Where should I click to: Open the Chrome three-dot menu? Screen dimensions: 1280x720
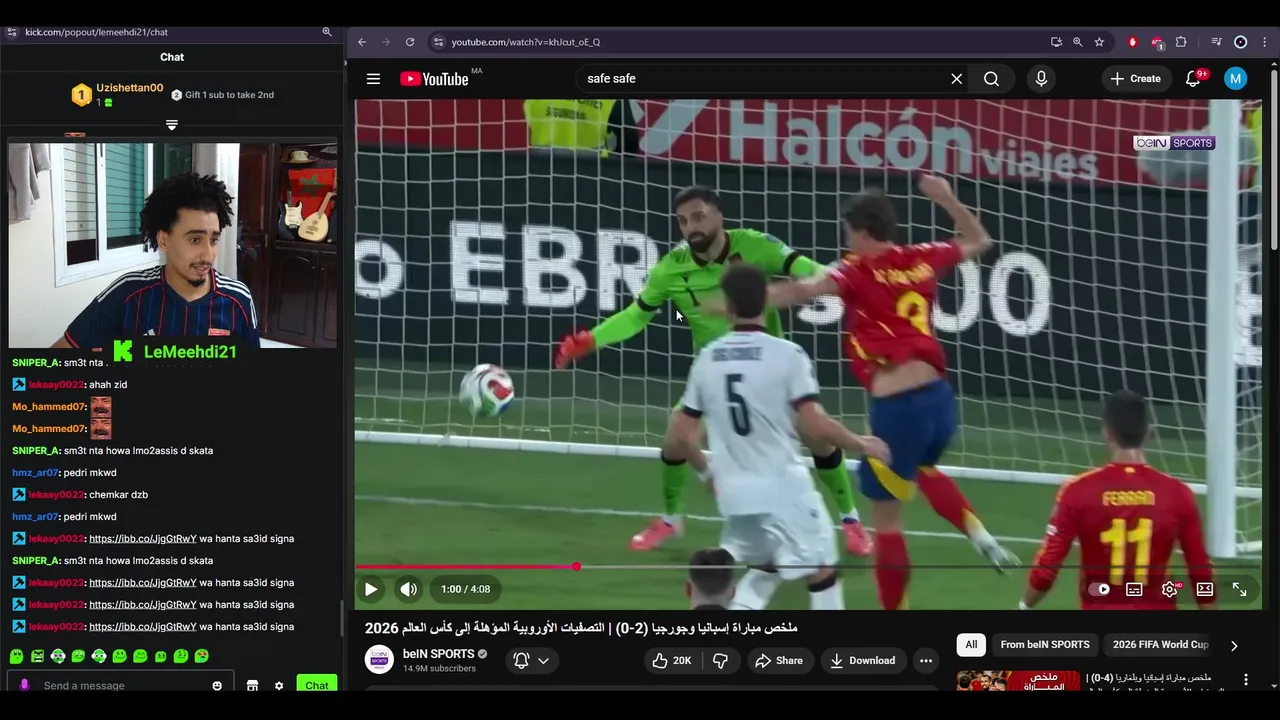(x=1263, y=42)
